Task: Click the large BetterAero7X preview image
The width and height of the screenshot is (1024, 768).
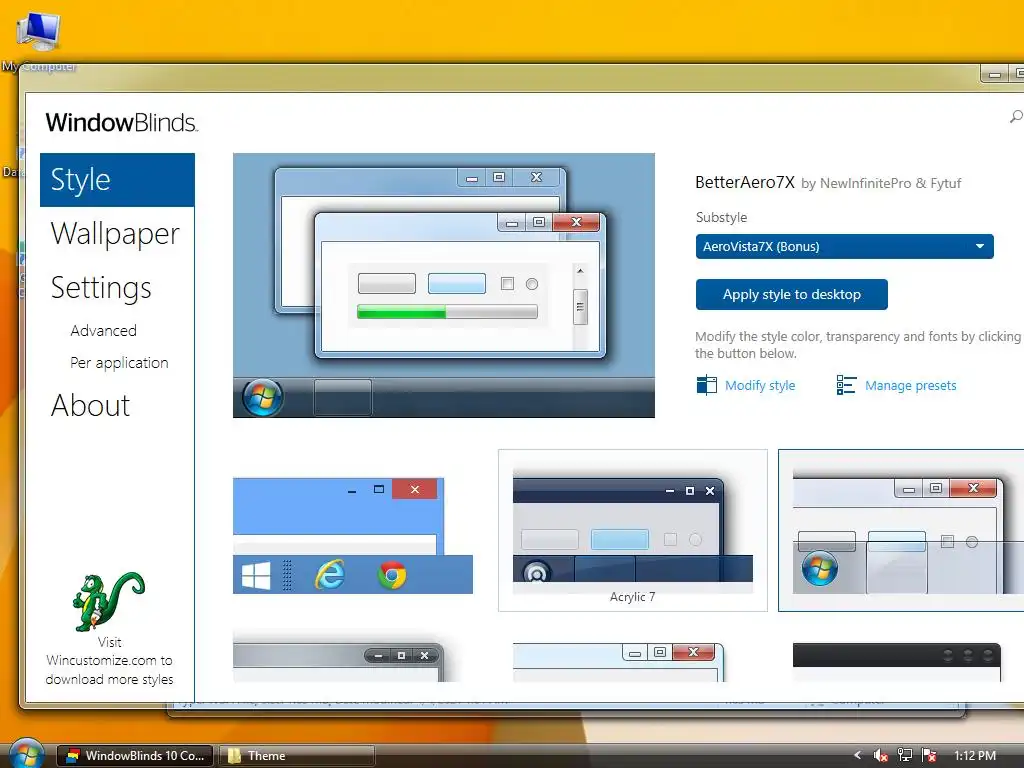Action: 443,285
